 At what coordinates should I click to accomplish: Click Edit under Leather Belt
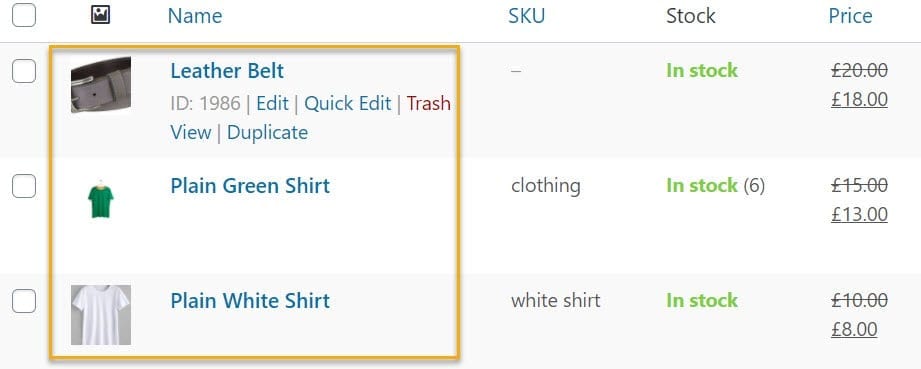(273, 103)
